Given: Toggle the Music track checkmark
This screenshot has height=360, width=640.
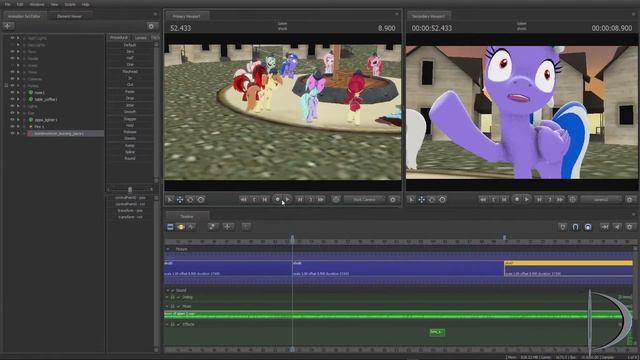Looking at the screenshot, I should coord(179,306).
